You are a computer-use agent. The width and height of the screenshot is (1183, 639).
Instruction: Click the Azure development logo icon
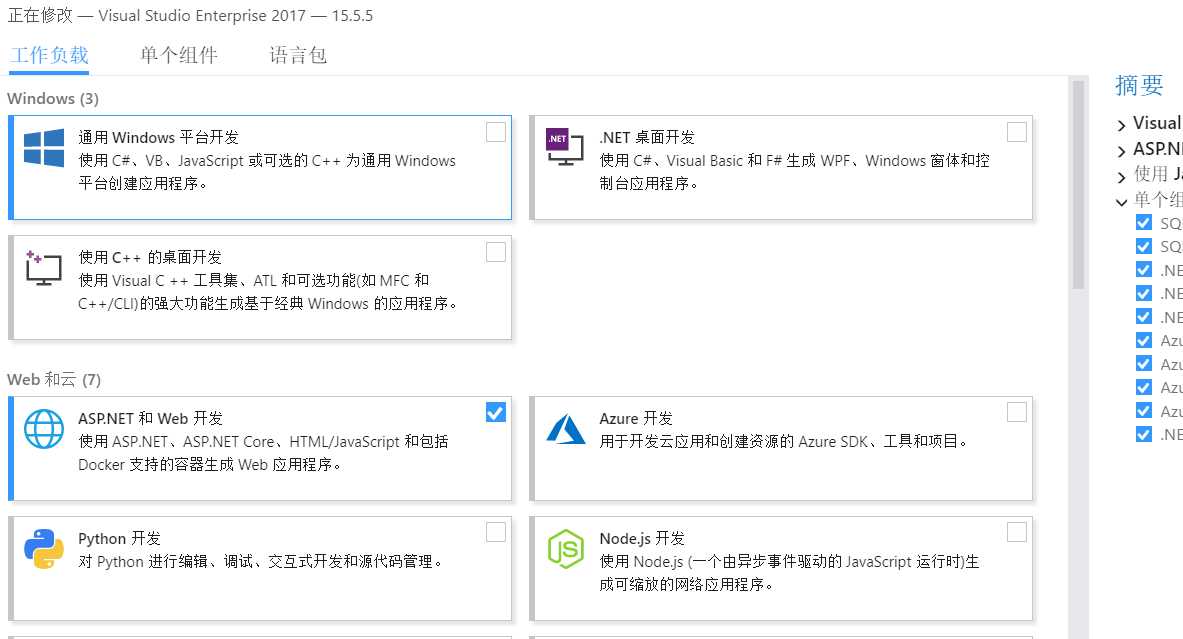(566, 429)
